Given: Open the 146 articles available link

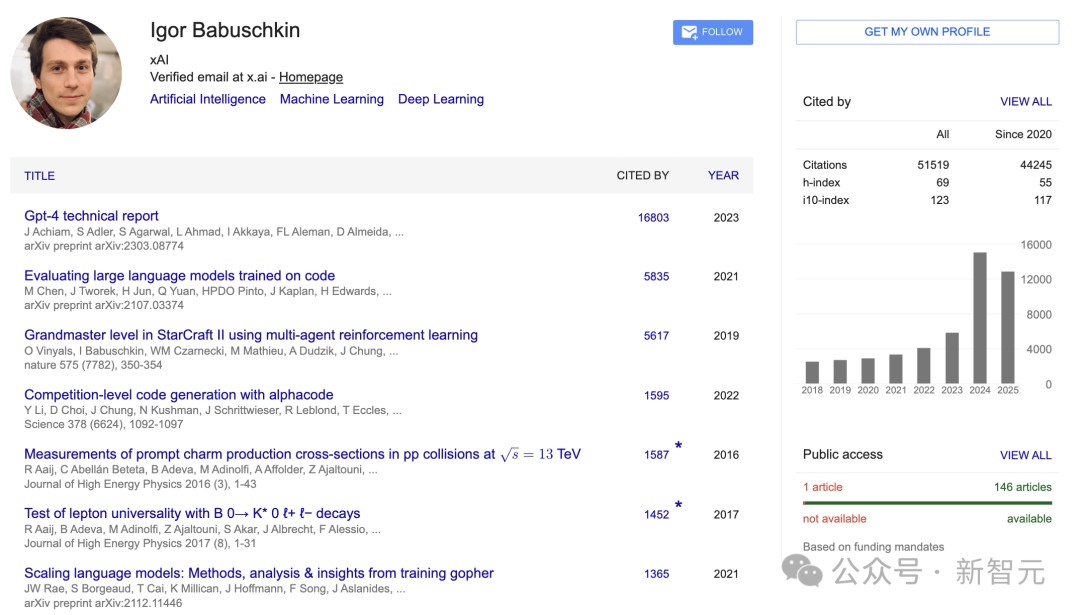Looking at the screenshot, I should (1023, 487).
